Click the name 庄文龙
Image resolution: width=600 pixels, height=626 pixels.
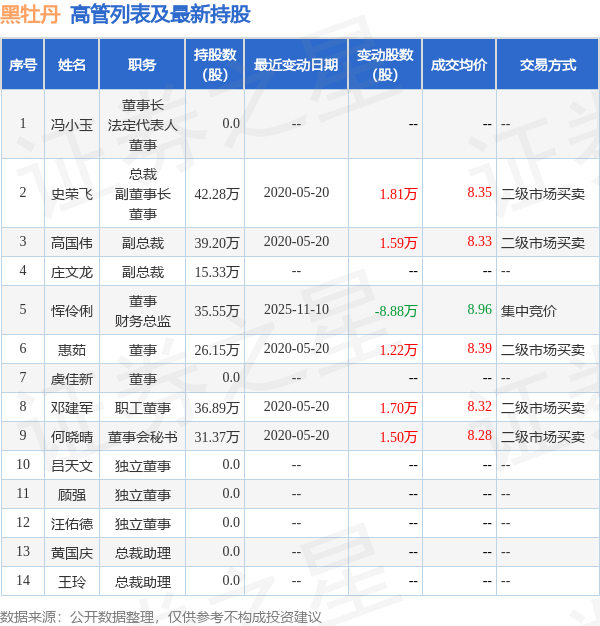tap(72, 271)
